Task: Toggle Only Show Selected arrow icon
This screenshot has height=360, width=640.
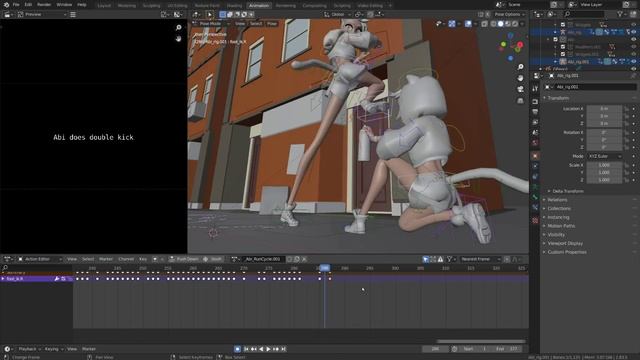Action: click(425, 259)
